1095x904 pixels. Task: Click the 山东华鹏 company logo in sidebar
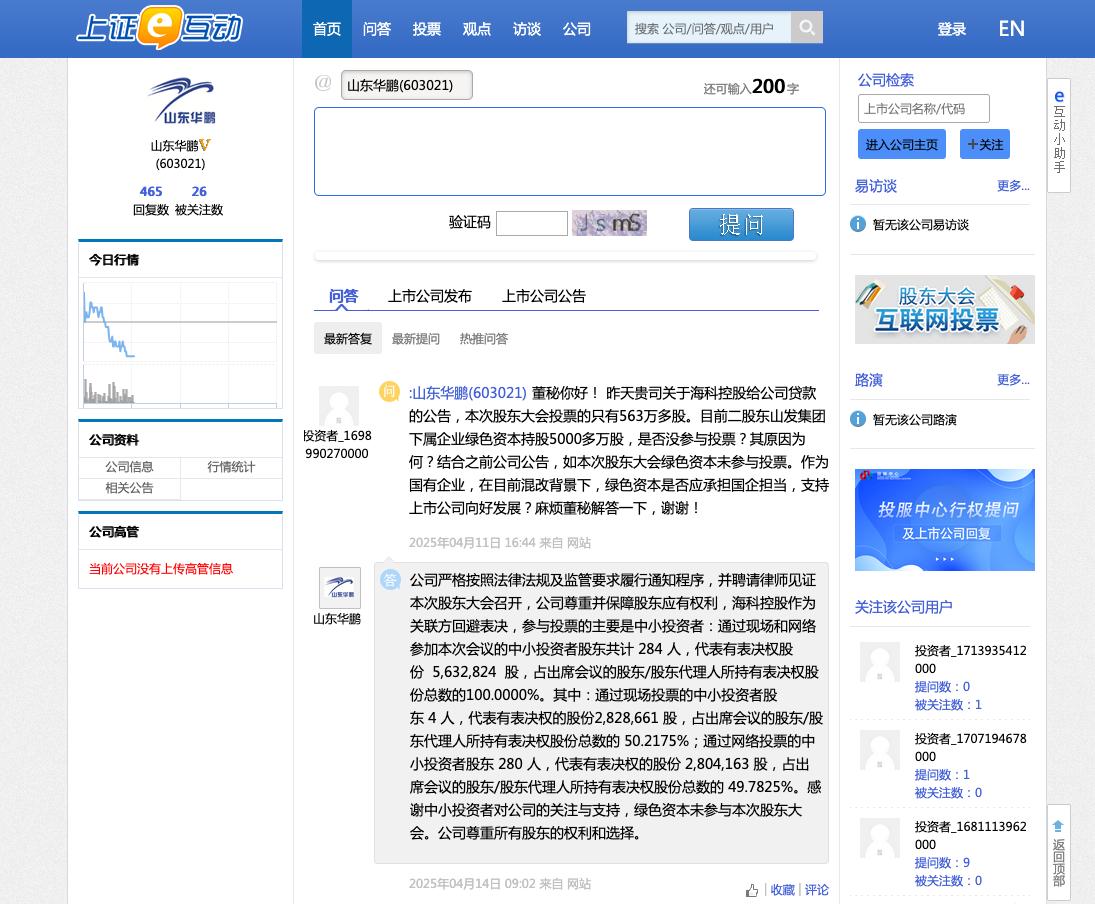coord(181,101)
